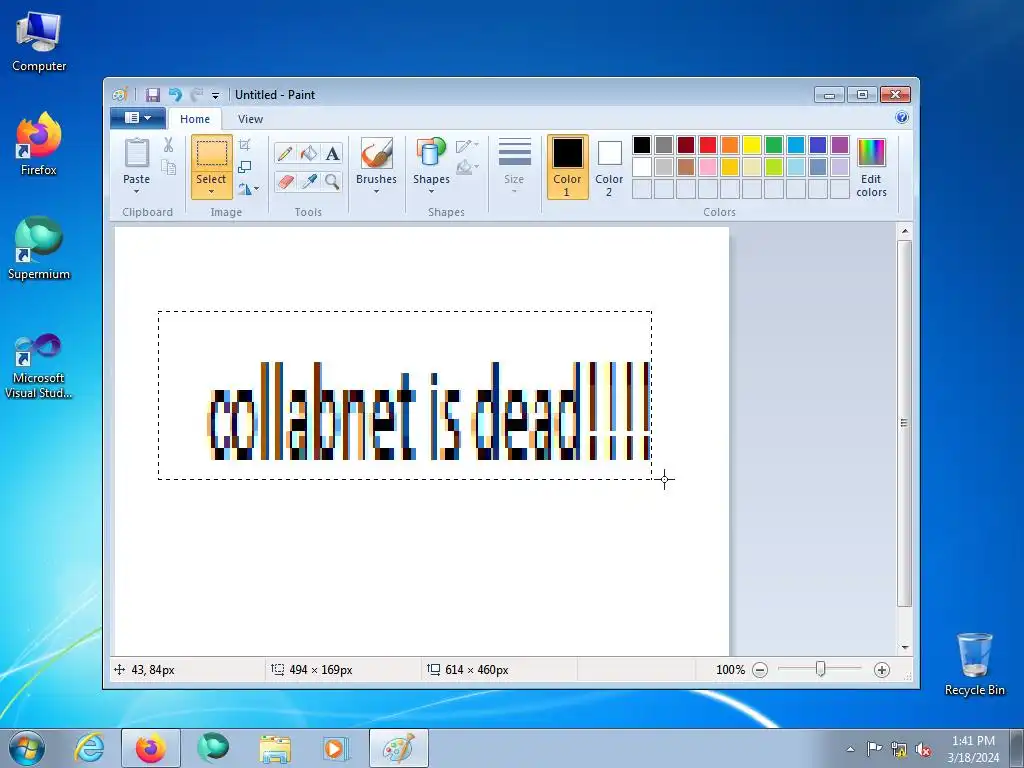1024x768 pixels.
Task: Choose the purple color swatch
Action: click(x=840, y=145)
